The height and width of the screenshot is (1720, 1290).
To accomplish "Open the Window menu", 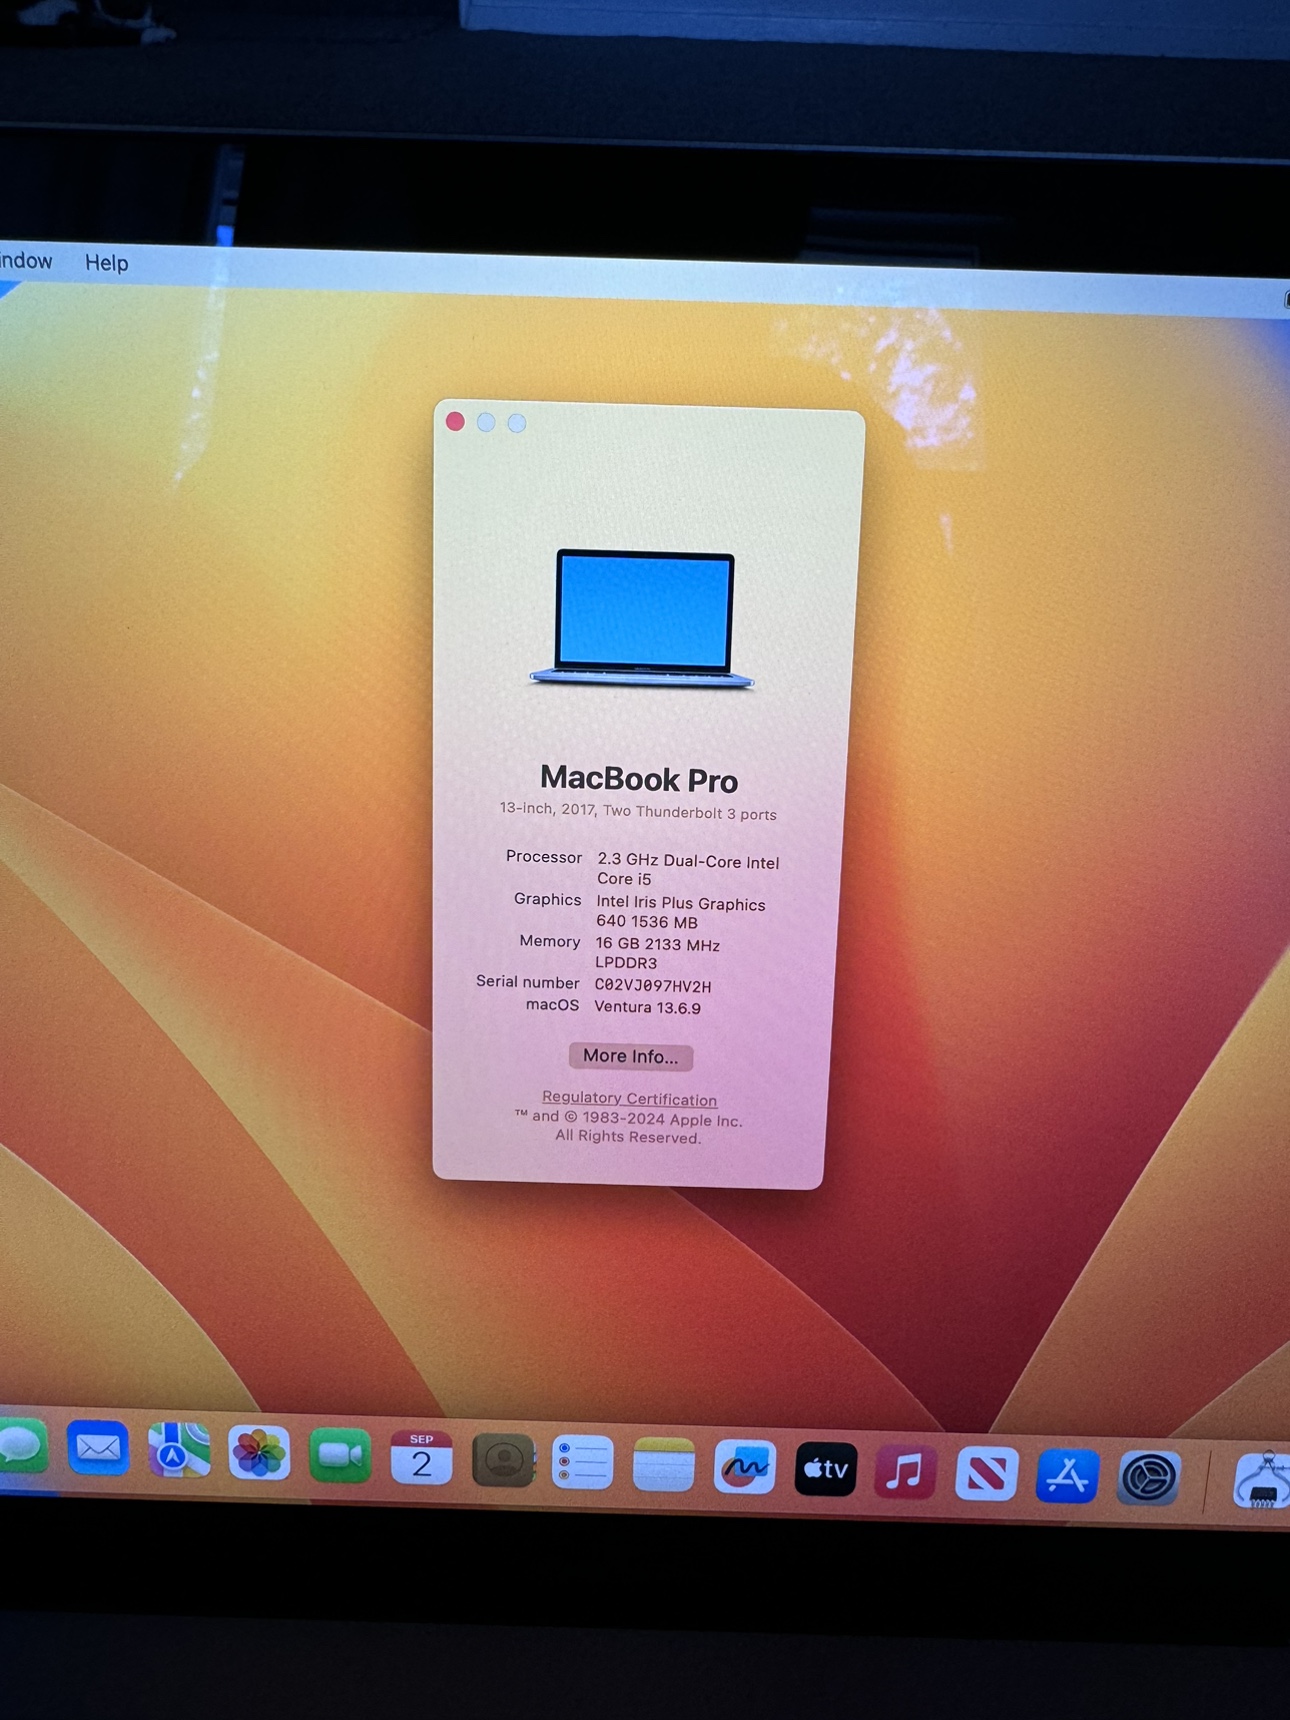I will click(25, 261).
